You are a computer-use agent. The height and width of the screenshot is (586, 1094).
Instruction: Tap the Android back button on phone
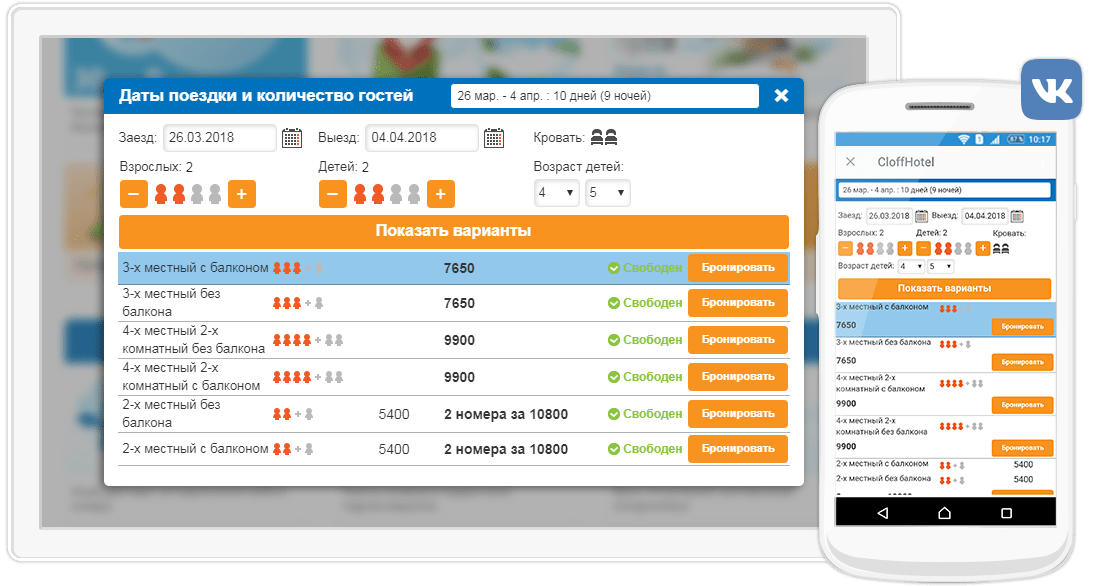tap(882, 512)
